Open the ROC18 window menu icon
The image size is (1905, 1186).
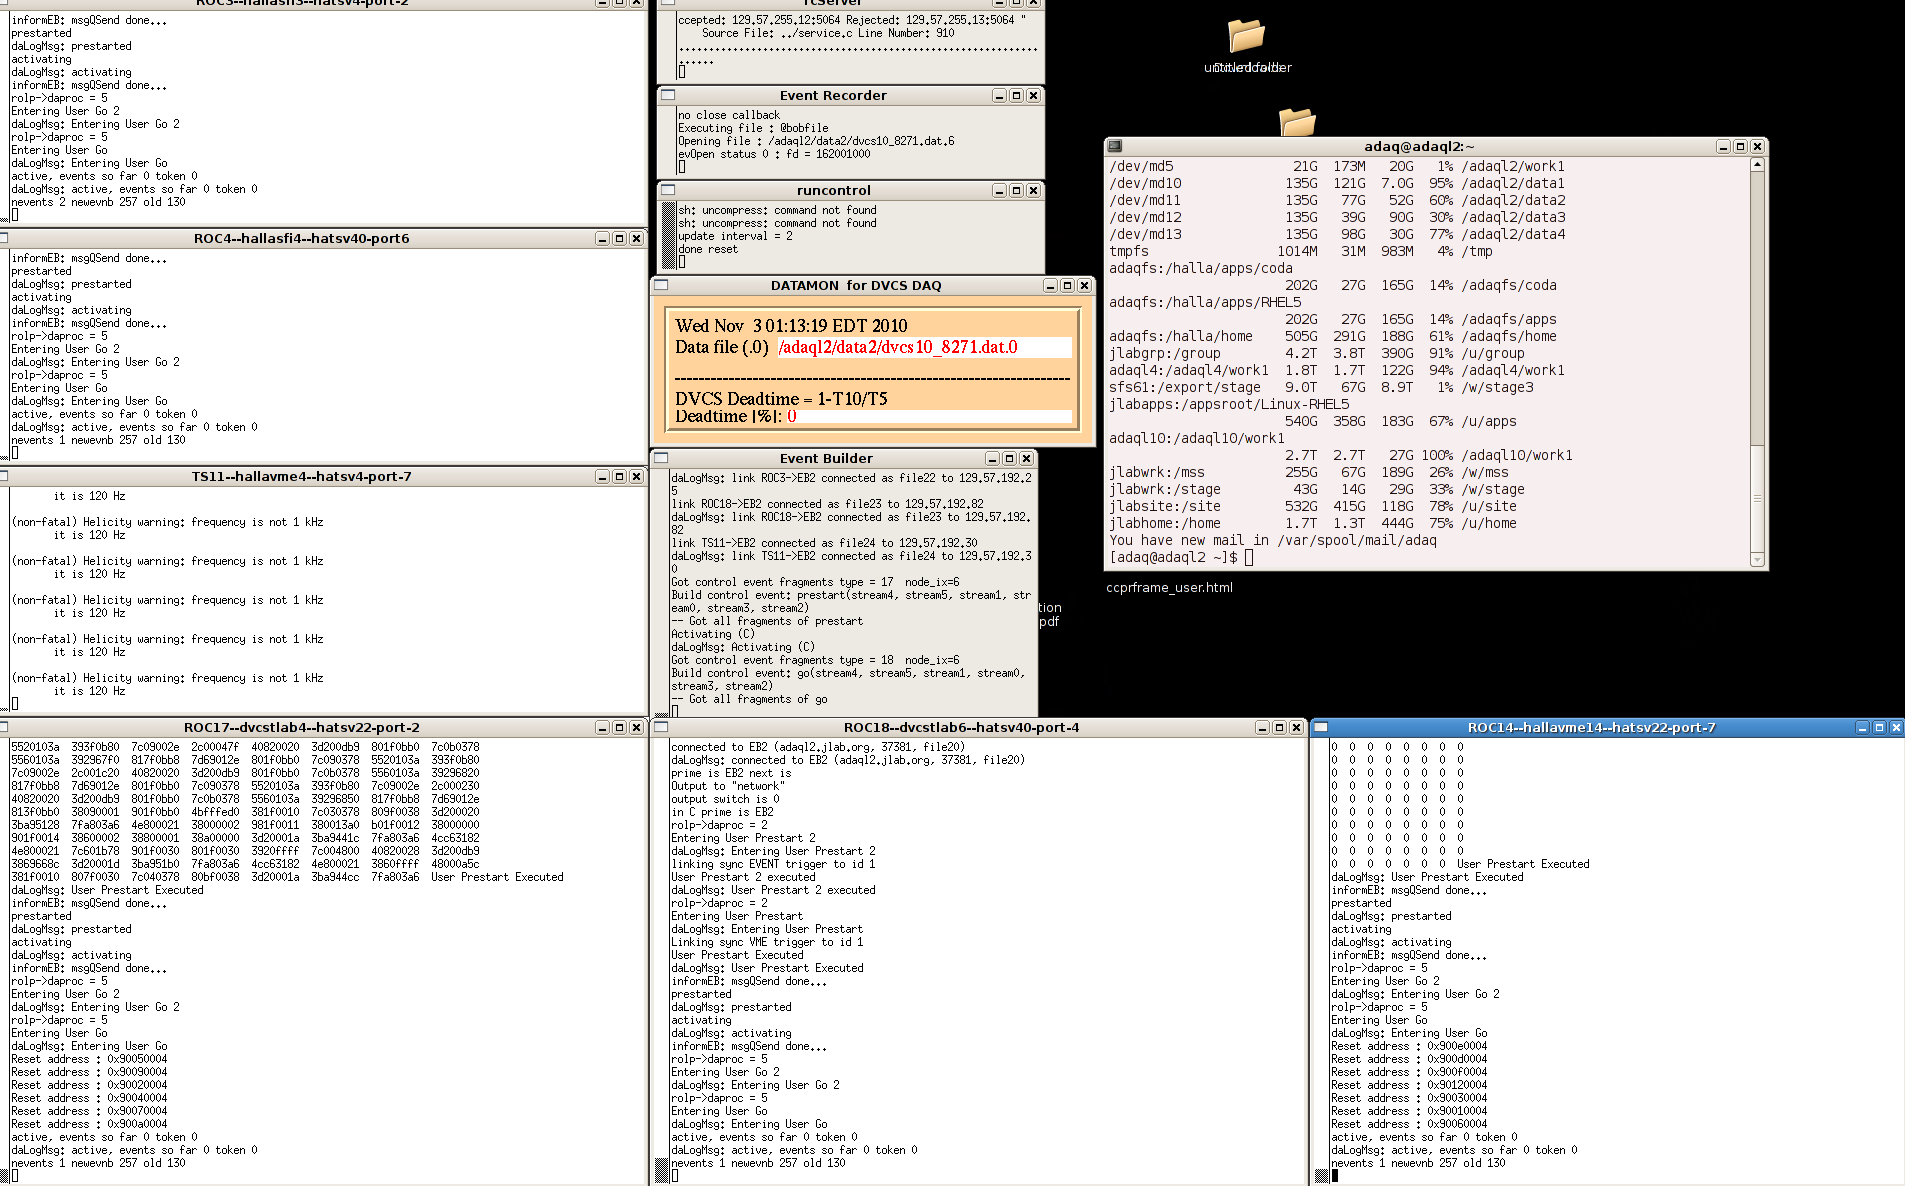(661, 727)
